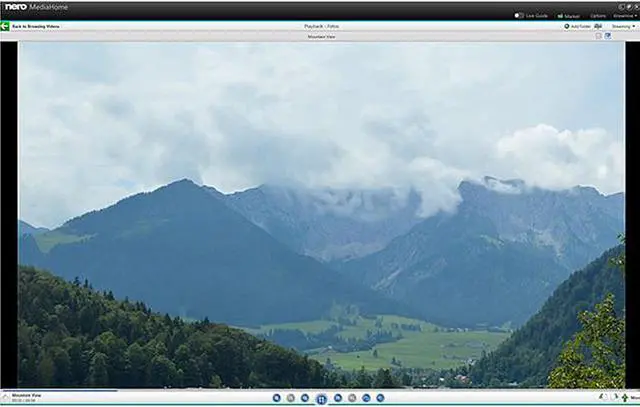Click the green back arrow icon
This screenshot has height=407, width=640.
[x=4, y=26]
